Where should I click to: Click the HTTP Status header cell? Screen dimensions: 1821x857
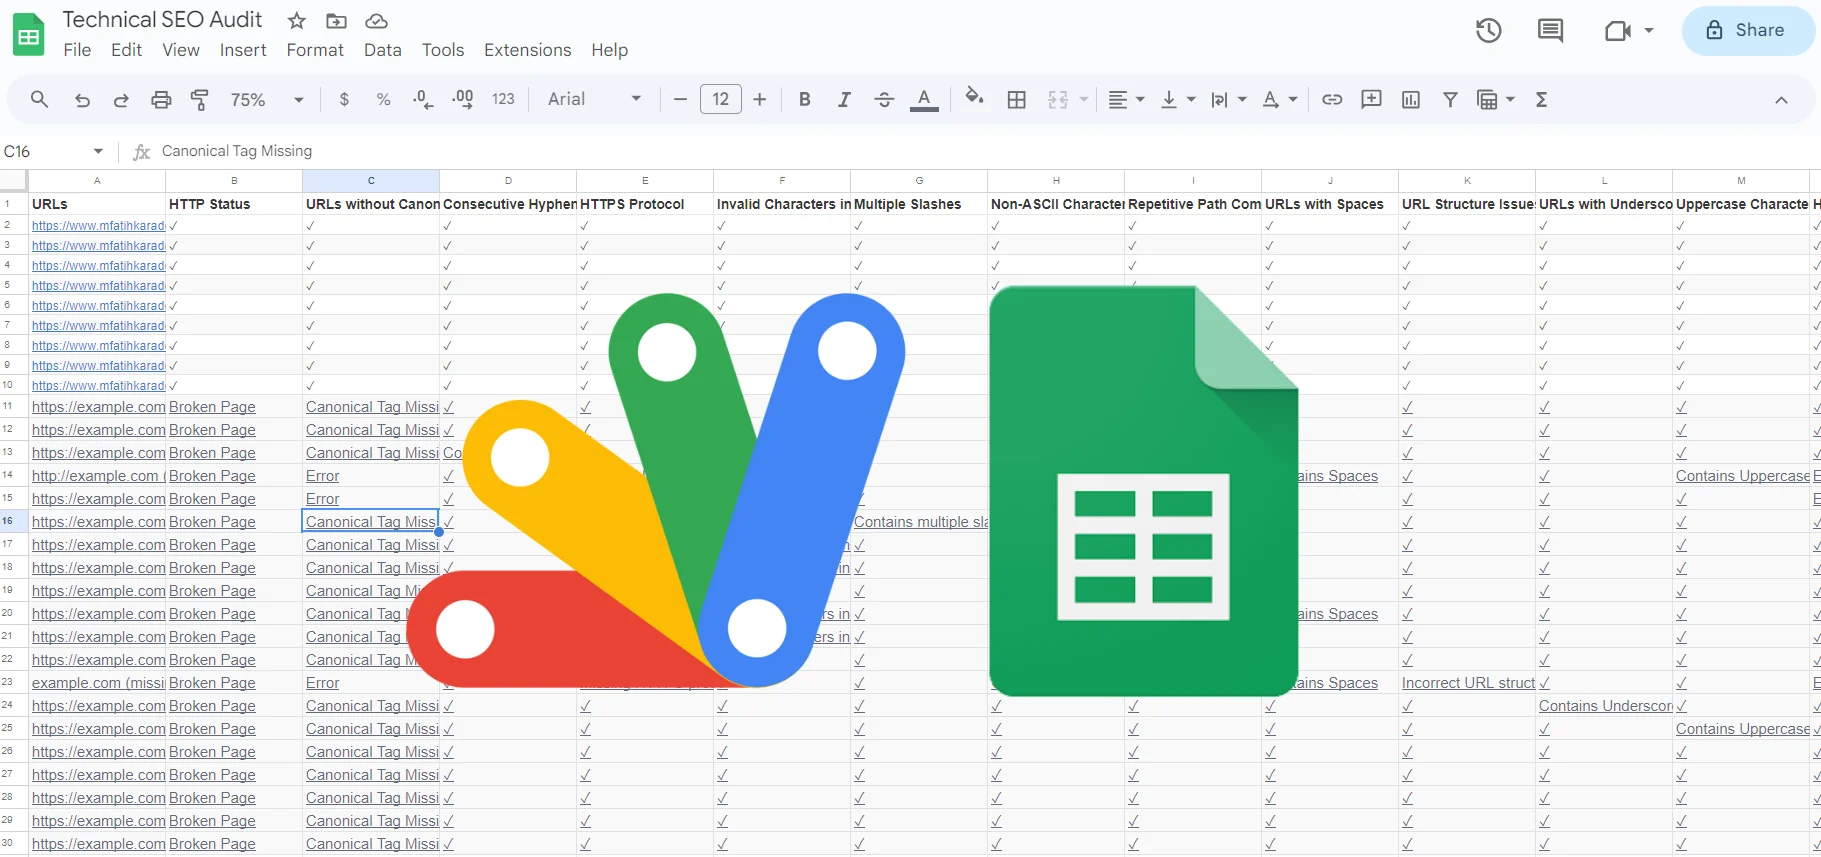[x=234, y=204]
